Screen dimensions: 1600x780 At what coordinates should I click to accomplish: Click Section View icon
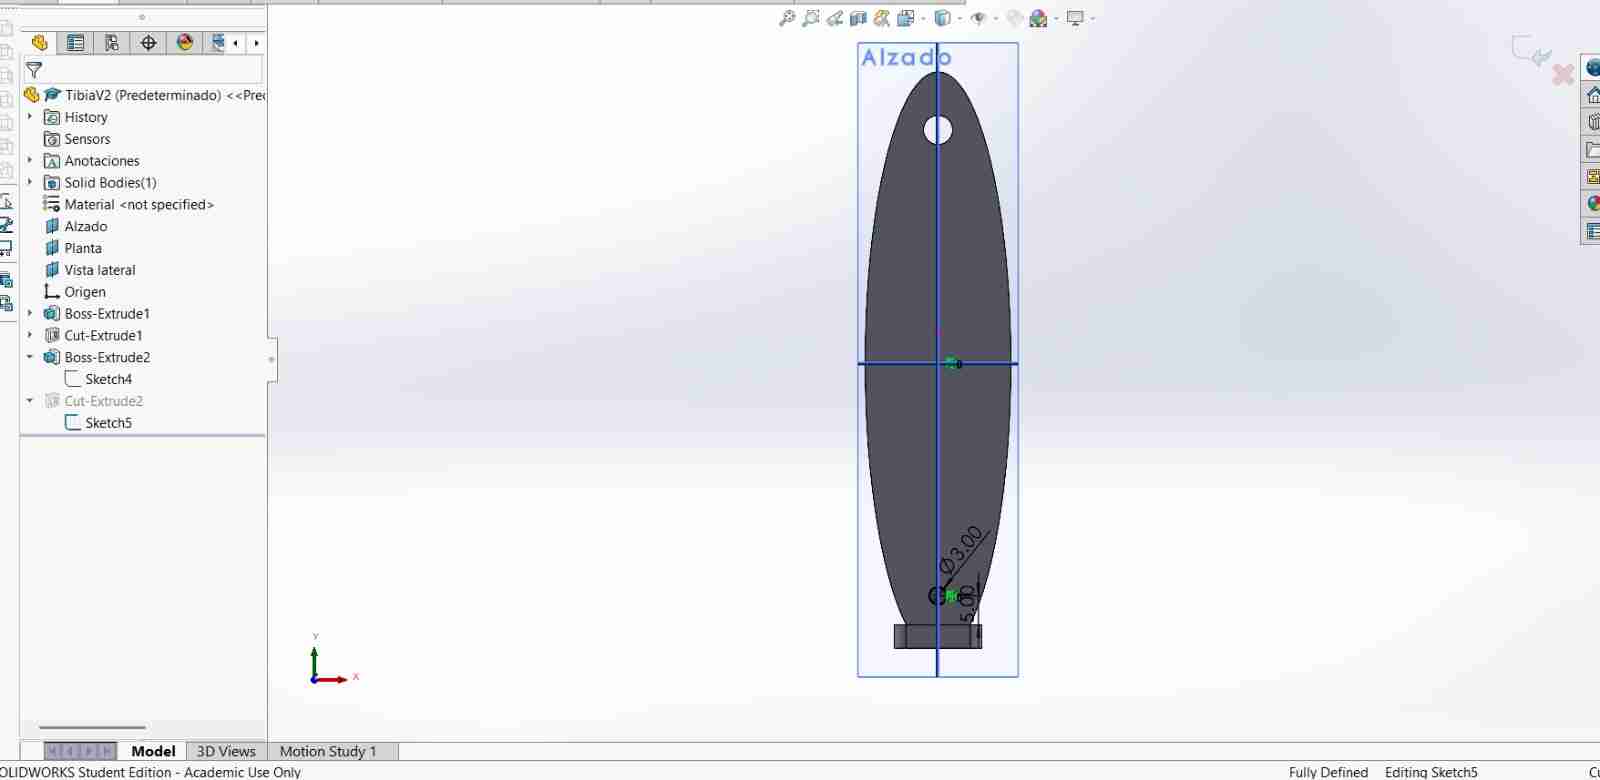(x=858, y=18)
